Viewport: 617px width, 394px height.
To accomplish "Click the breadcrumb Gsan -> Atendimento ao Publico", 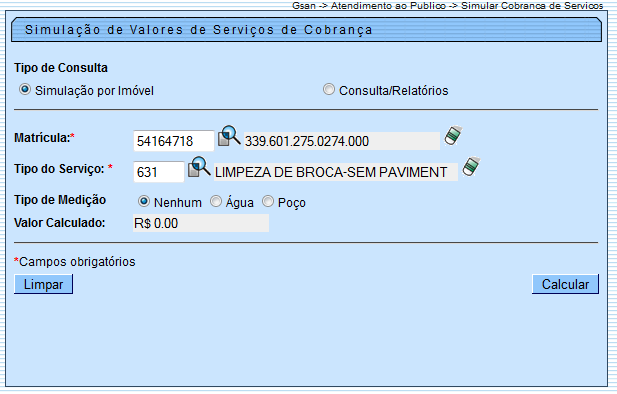I will click(x=369, y=6).
